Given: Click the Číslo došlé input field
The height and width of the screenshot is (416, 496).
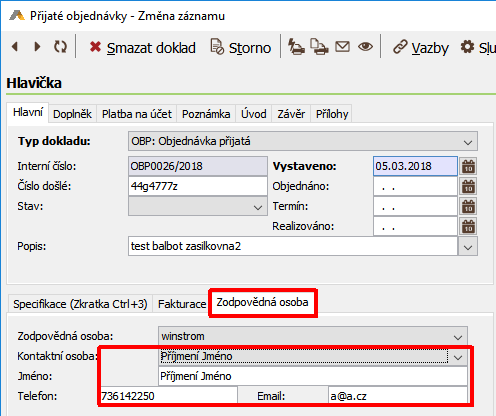Looking at the screenshot, I should click(x=198, y=186).
